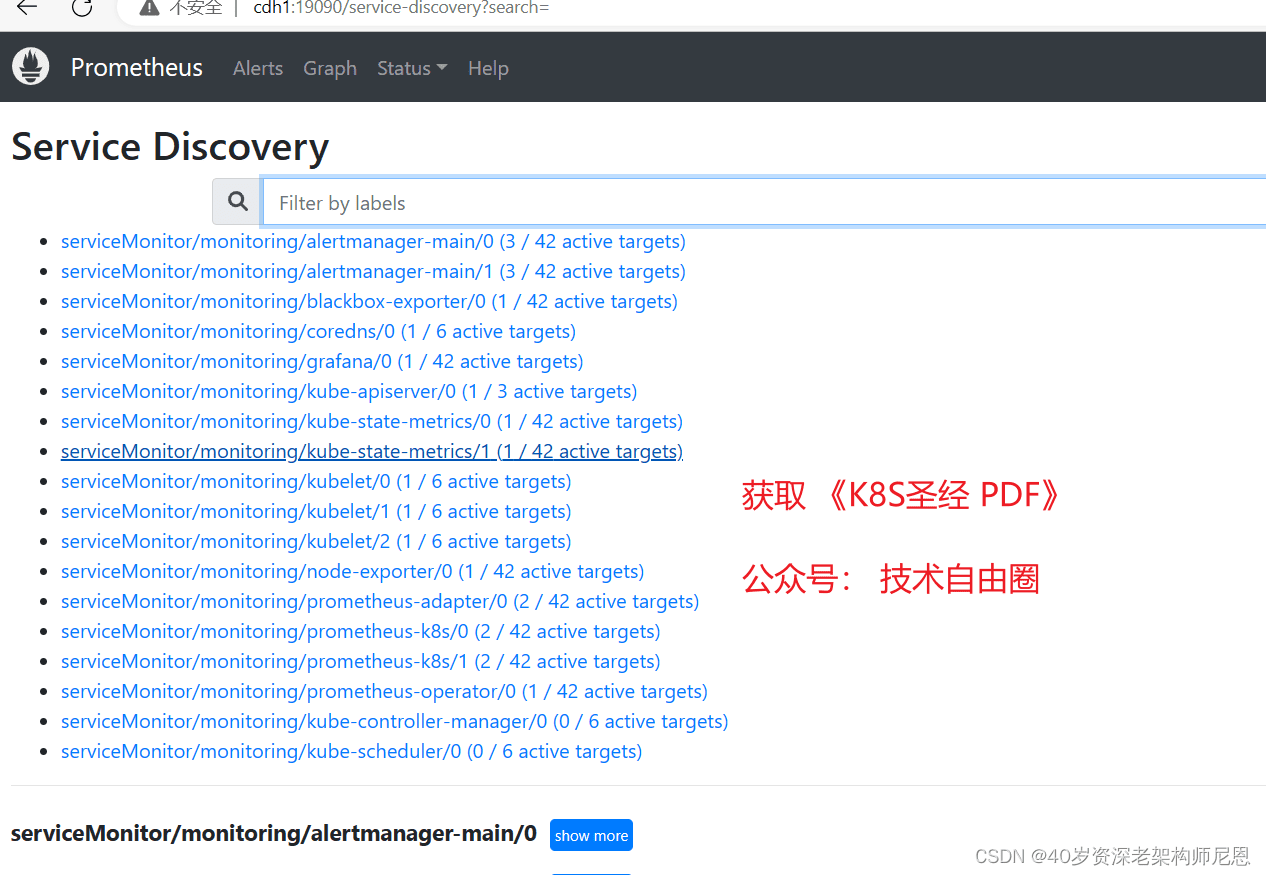The image size is (1266, 875).
Task: Click the Prometheus flame logo icon
Action: click(31, 67)
